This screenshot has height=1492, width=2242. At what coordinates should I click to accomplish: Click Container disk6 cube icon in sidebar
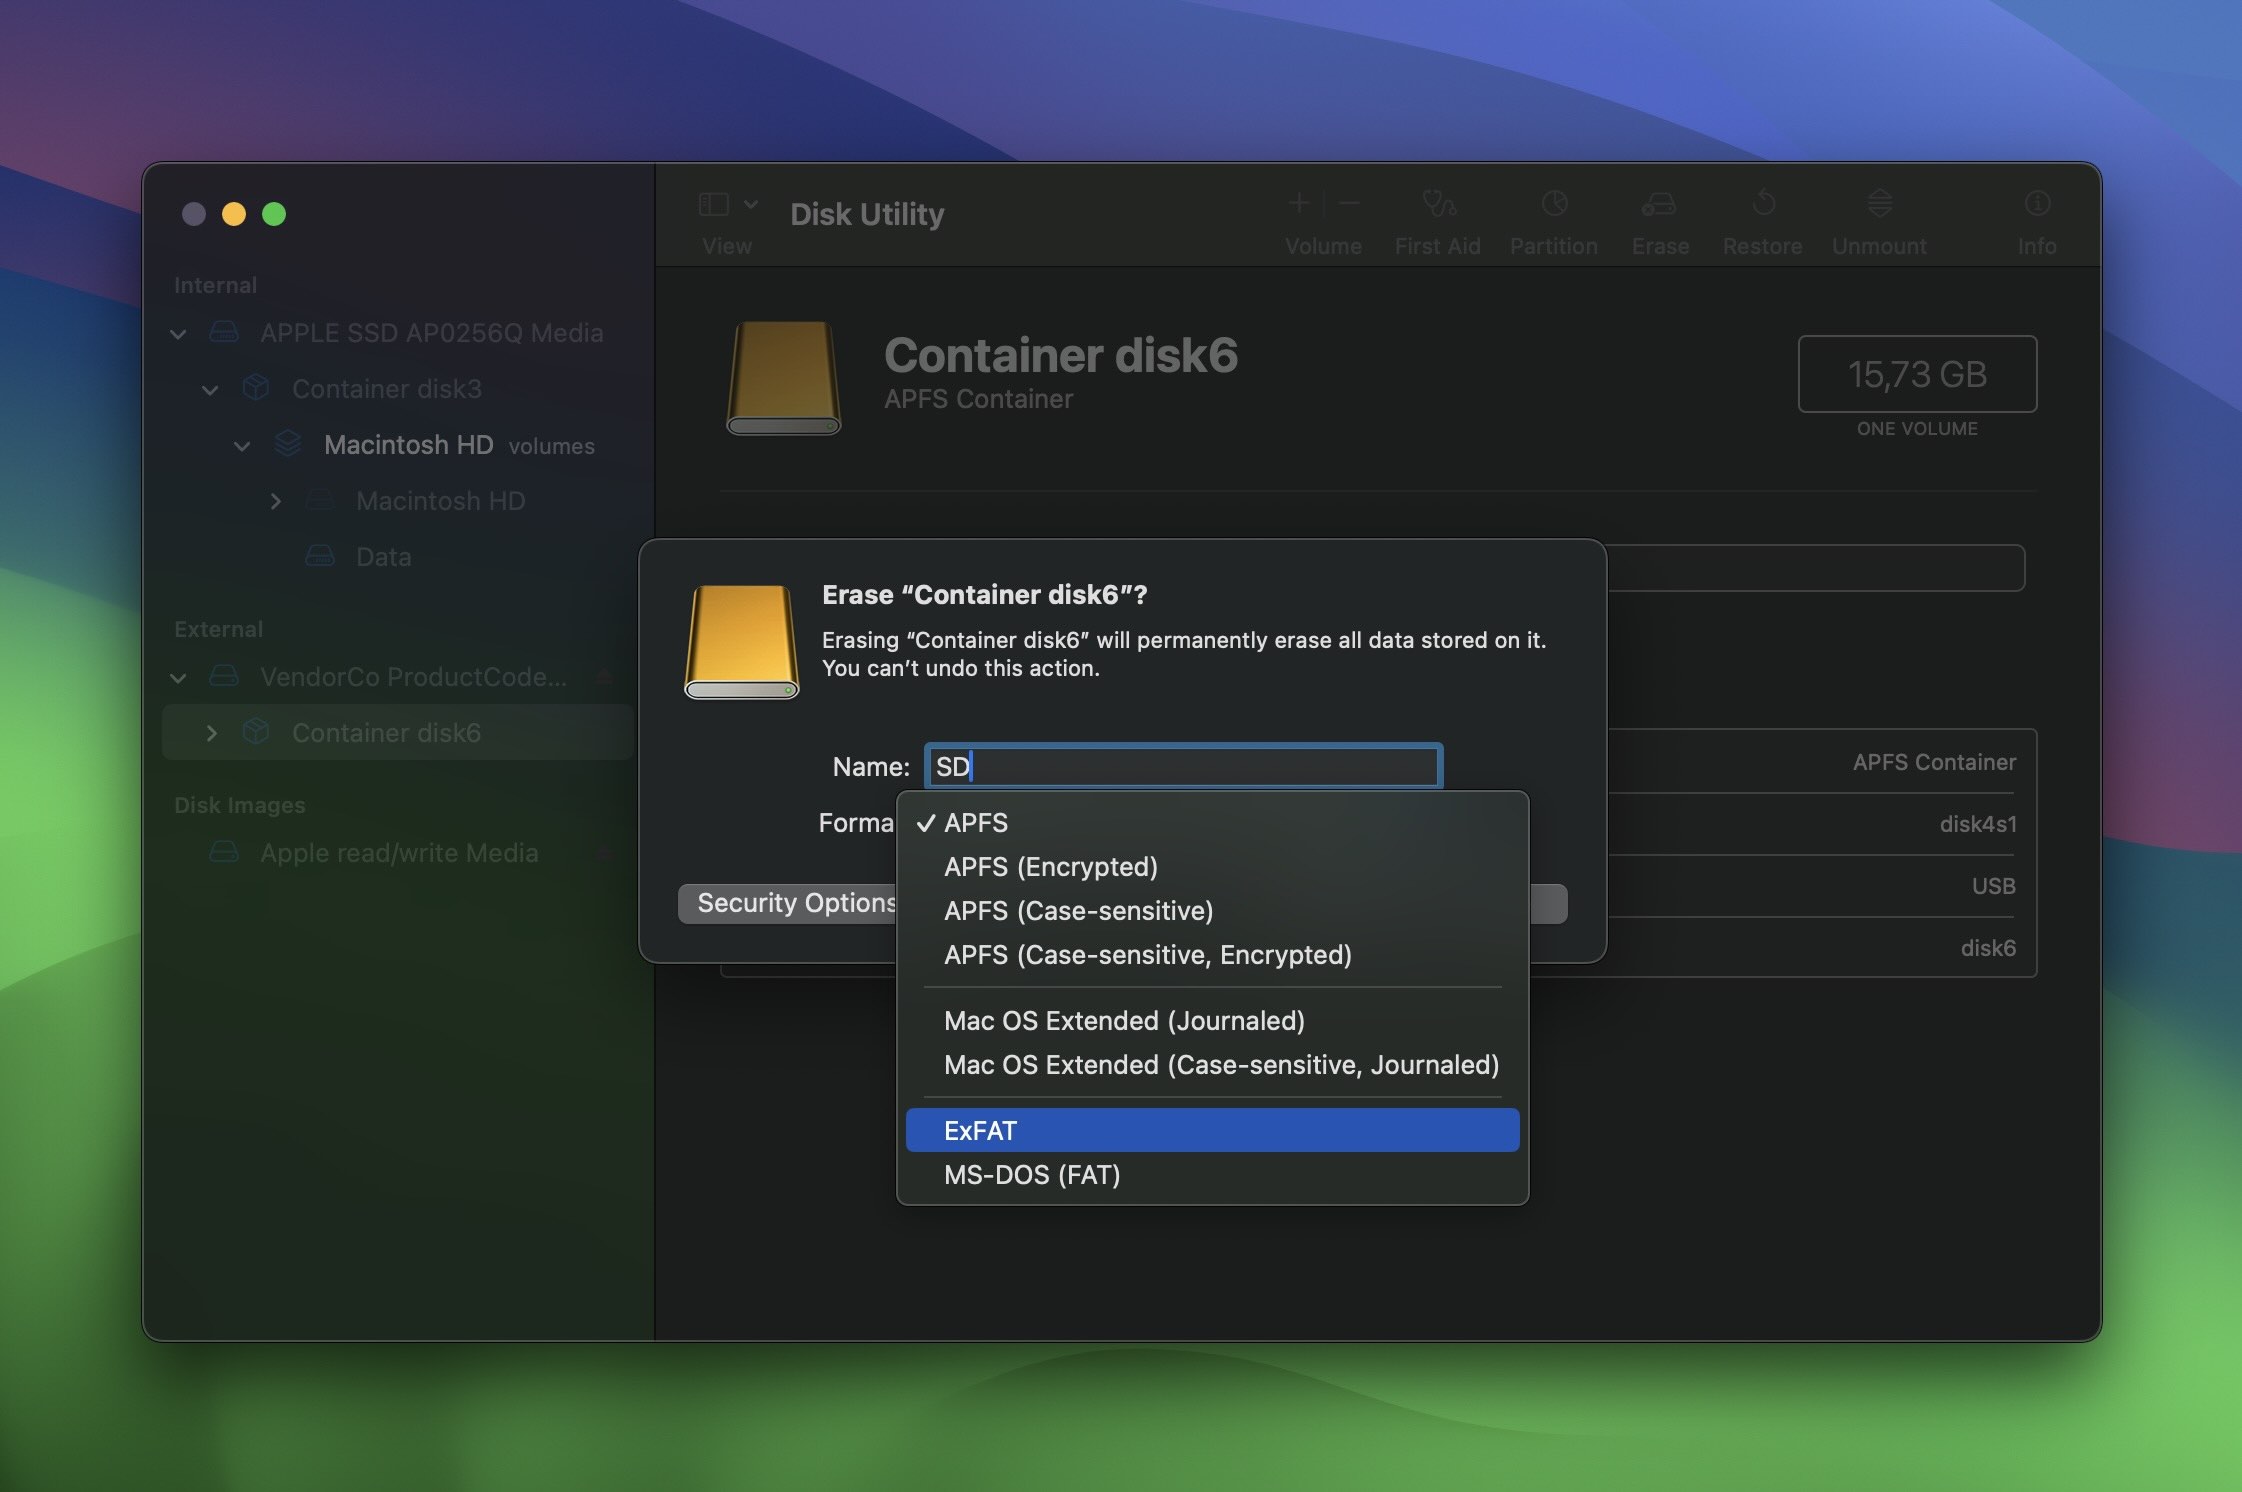(256, 731)
